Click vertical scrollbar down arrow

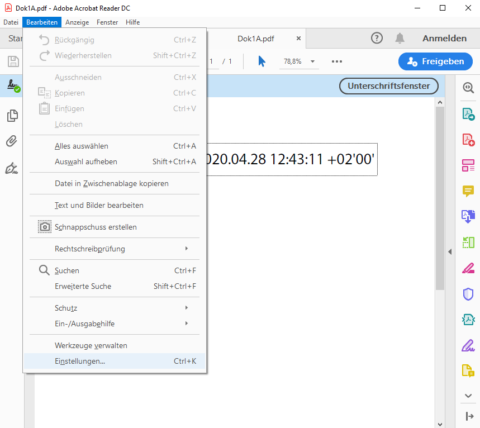(440, 424)
